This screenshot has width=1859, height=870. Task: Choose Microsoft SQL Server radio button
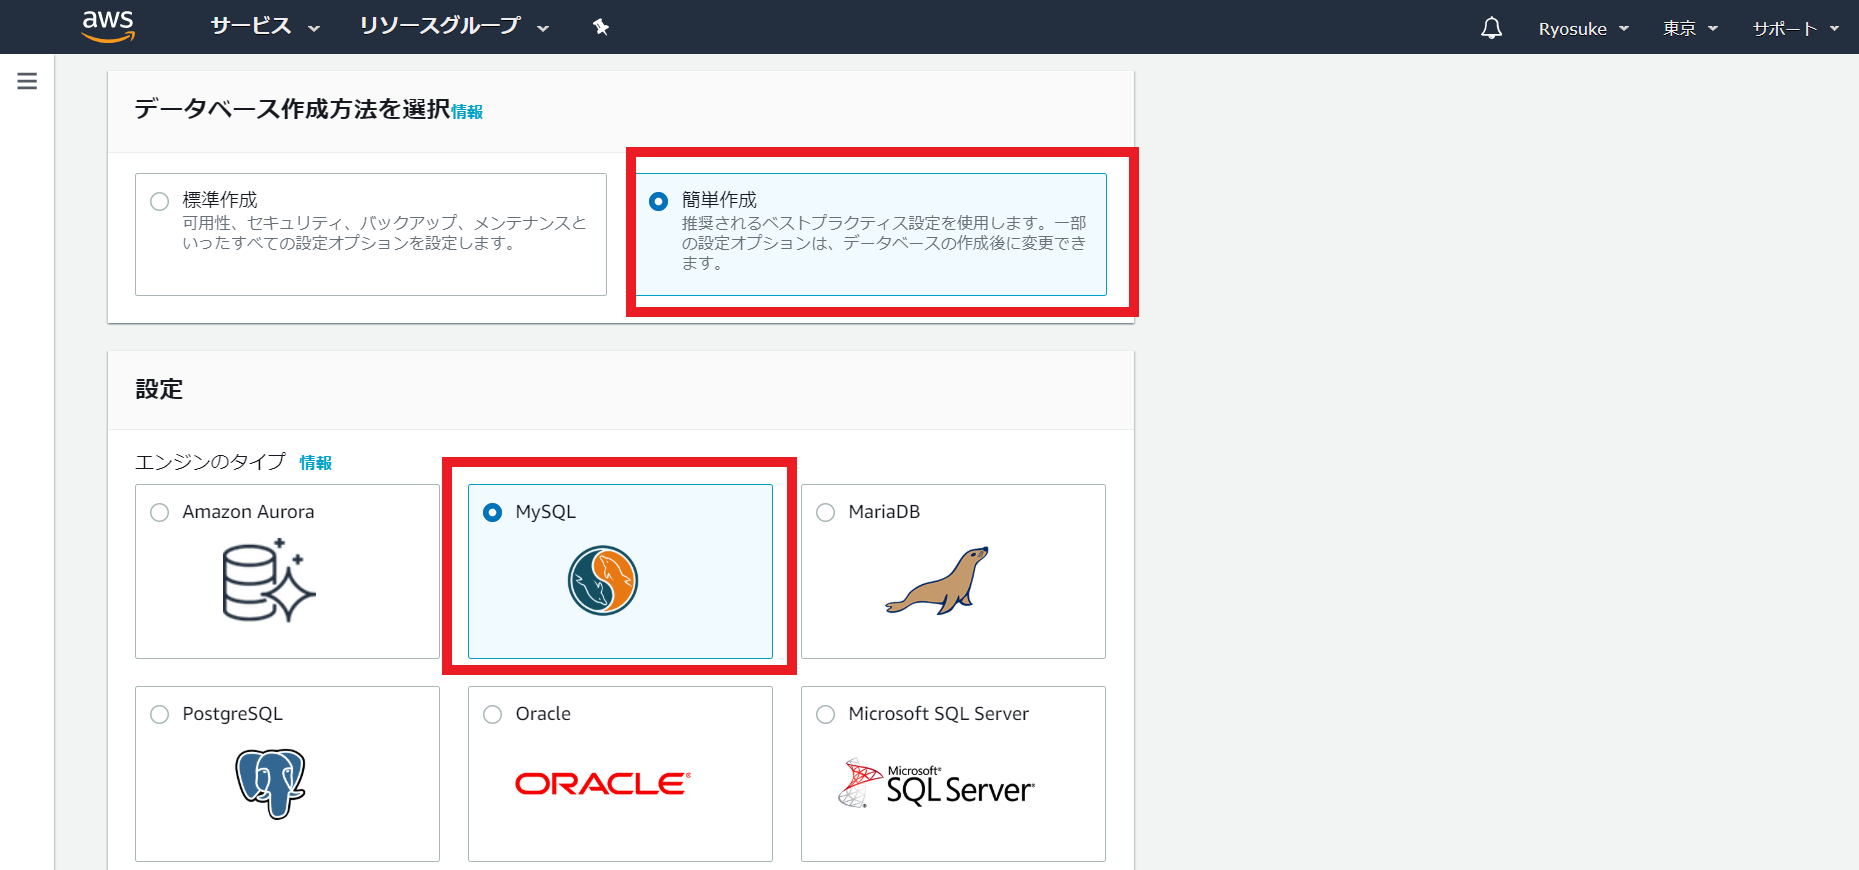(825, 714)
